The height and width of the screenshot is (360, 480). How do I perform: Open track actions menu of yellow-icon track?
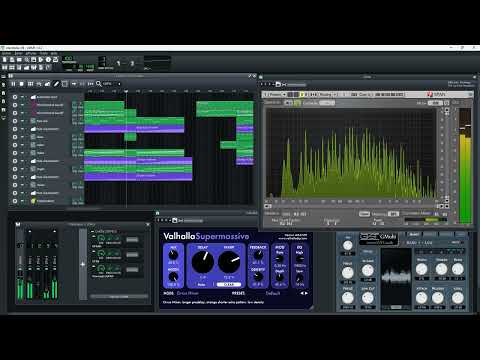pos(15,201)
